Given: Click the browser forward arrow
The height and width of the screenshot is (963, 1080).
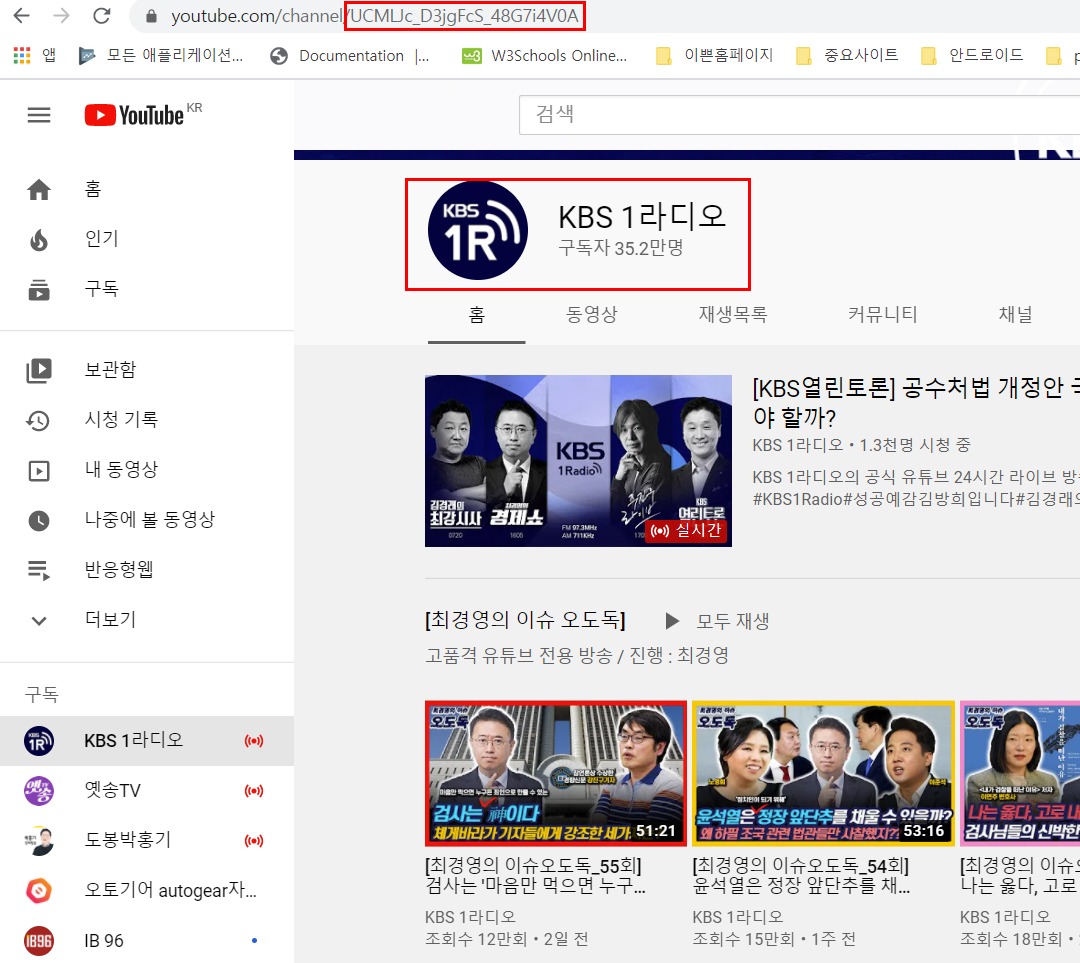Looking at the screenshot, I should pos(61,16).
